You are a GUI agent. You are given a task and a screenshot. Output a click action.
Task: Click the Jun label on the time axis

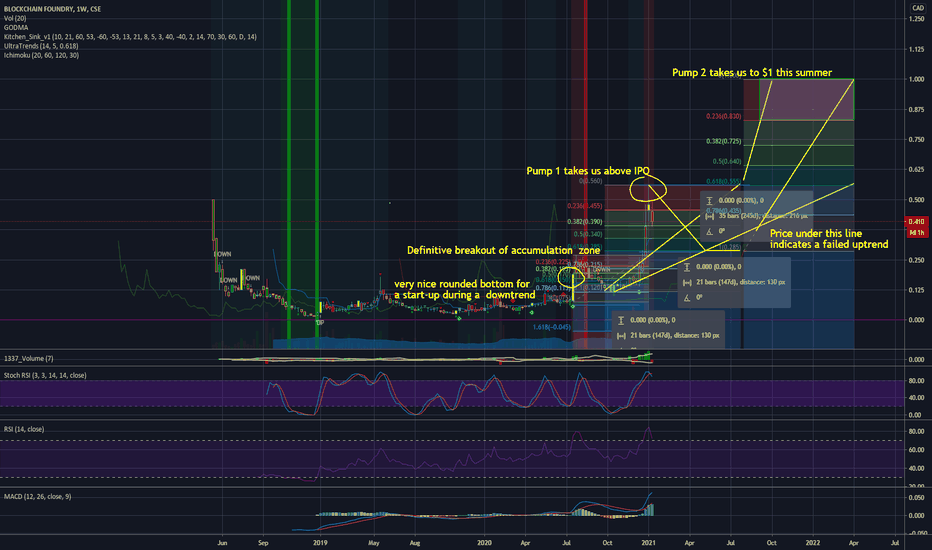[x=222, y=542]
